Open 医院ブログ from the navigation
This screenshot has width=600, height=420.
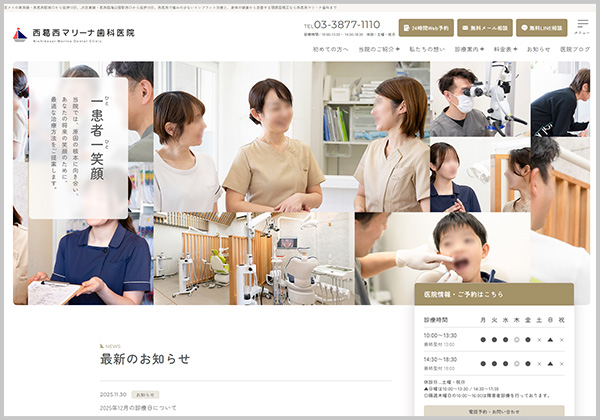click(574, 49)
